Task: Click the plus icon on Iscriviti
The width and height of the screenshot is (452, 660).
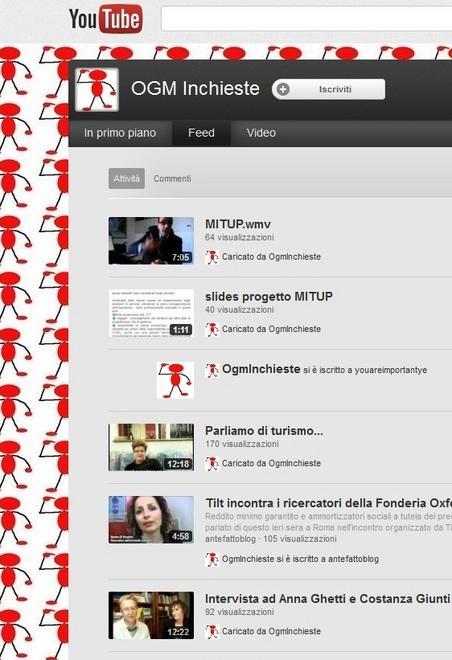Action: coord(283,89)
